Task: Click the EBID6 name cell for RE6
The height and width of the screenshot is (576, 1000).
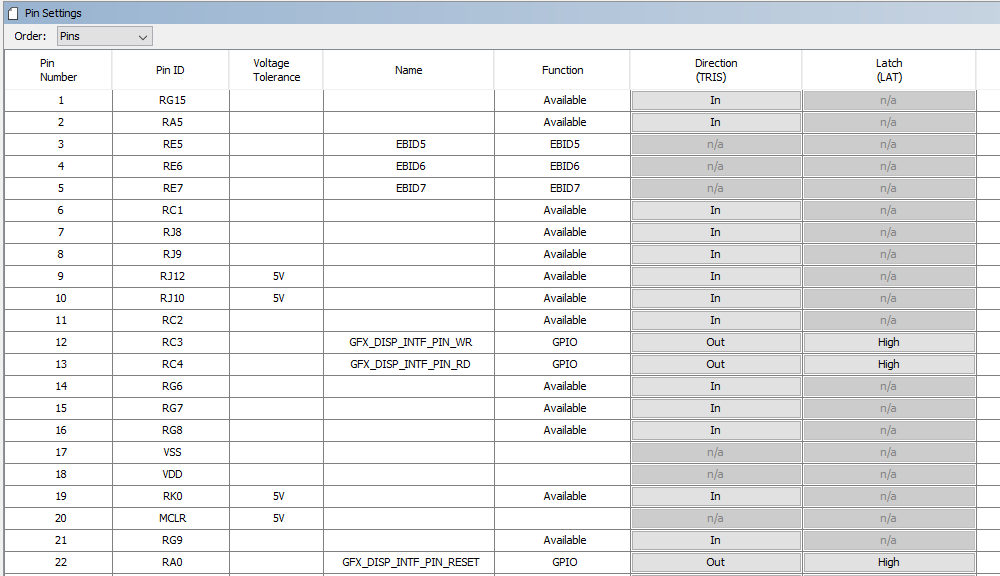Action: point(409,166)
